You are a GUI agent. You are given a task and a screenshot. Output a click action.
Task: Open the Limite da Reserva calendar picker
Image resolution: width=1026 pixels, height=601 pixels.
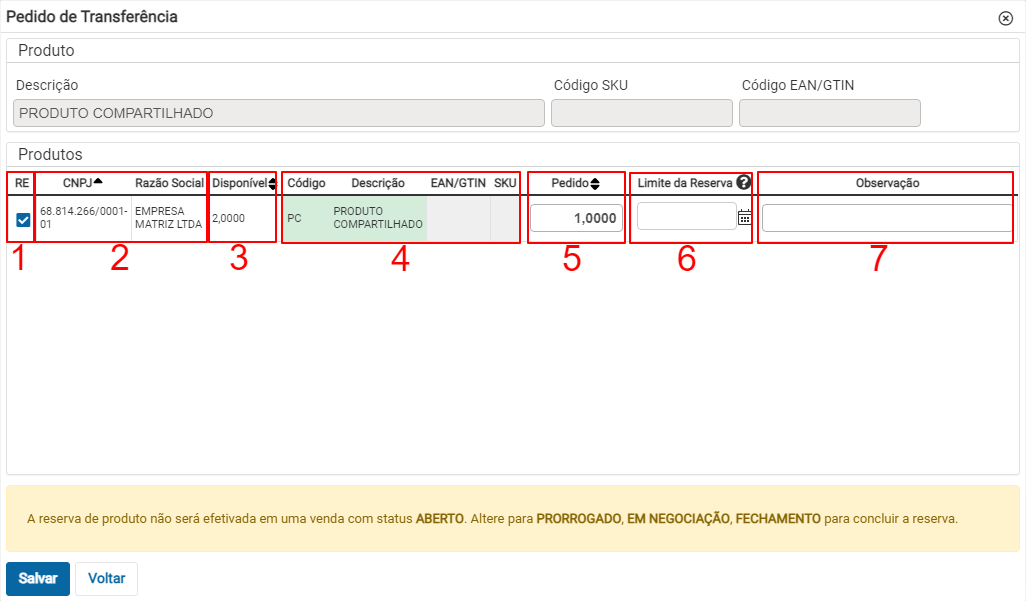click(745, 217)
